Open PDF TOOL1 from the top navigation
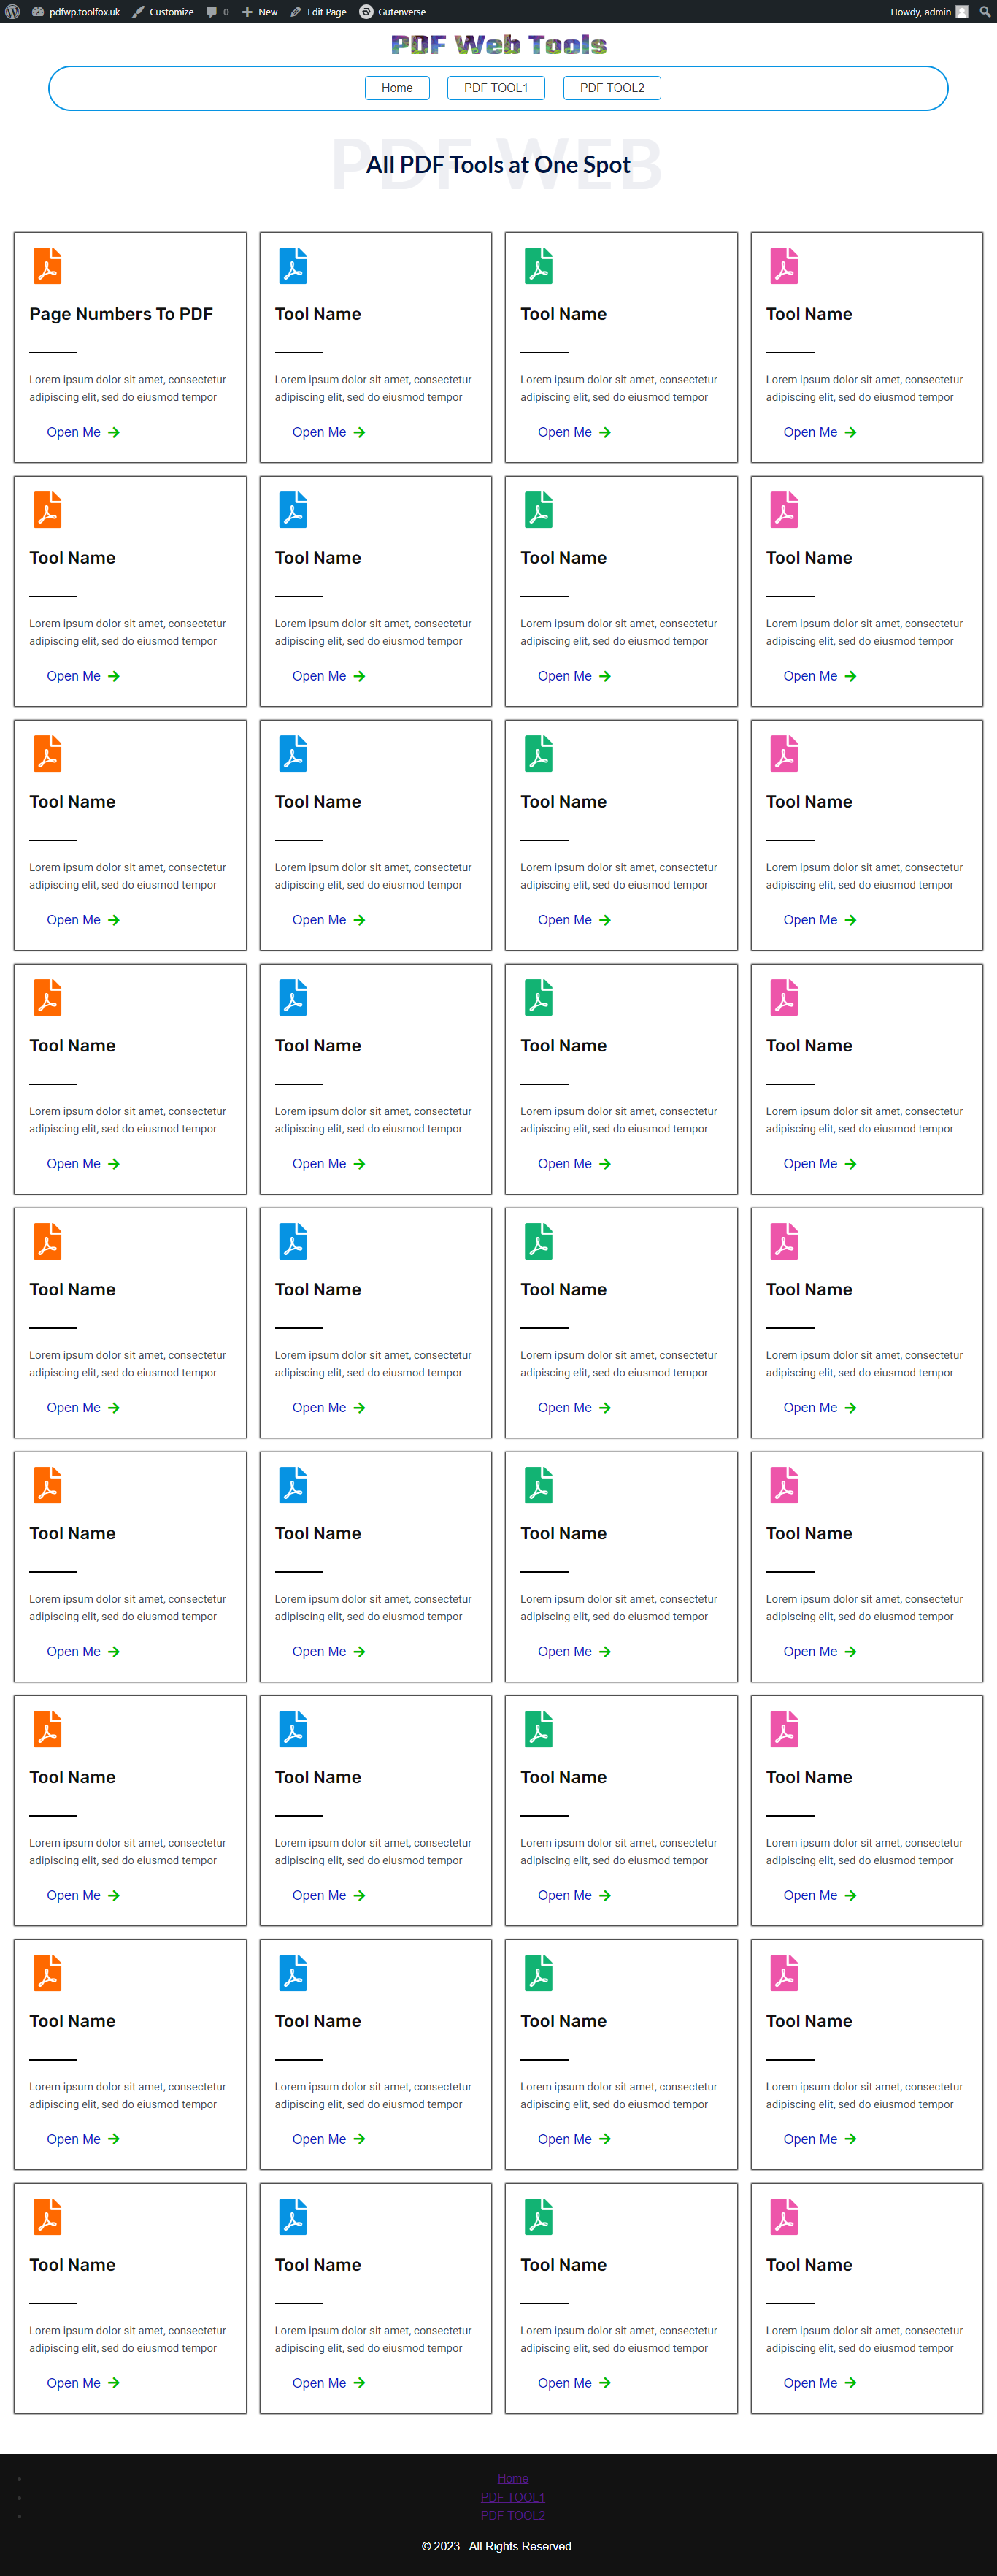This screenshot has width=997, height=2576. 496,88
